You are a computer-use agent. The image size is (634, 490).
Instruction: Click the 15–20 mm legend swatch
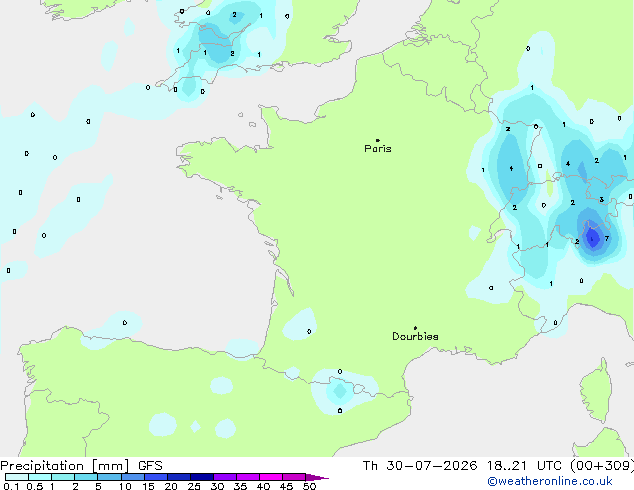[x=156, y=477]
